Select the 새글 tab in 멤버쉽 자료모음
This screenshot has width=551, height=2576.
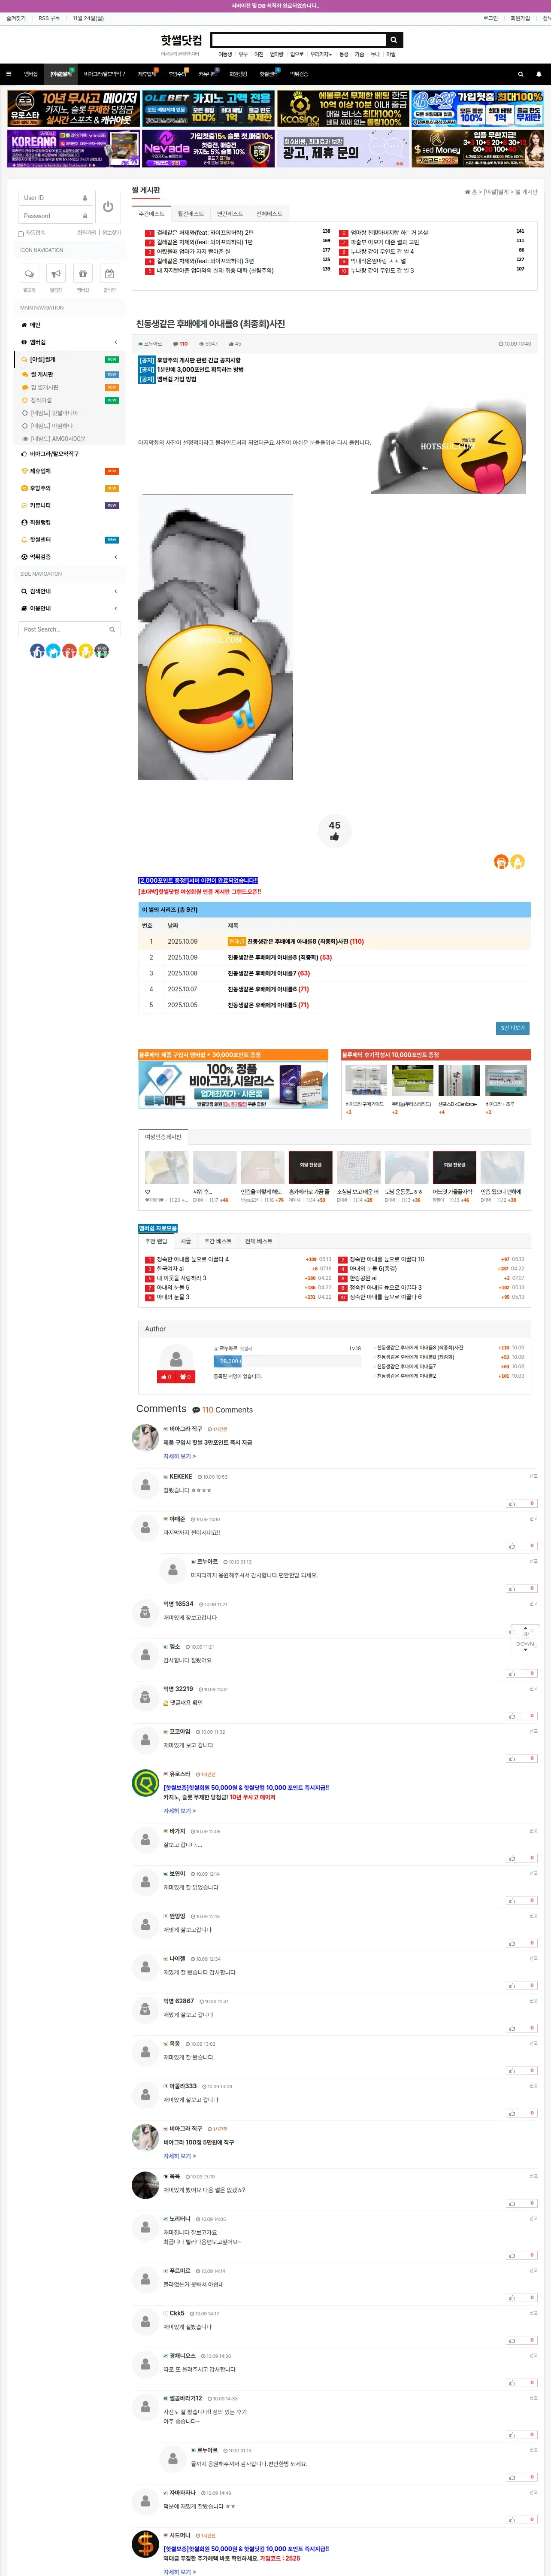click(x=185, y=1241)
